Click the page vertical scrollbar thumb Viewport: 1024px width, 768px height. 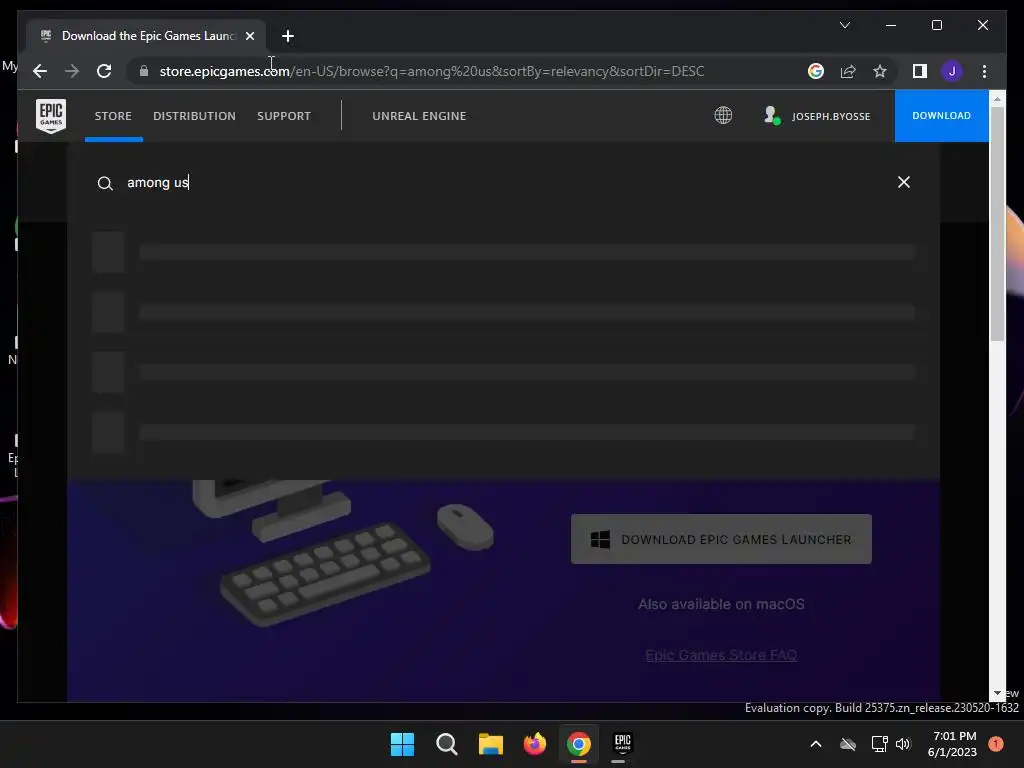click(997, 223)
